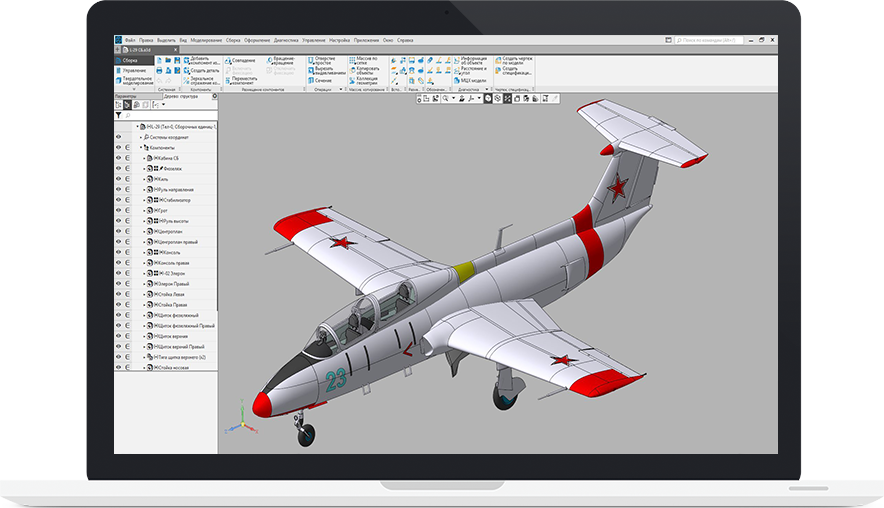
Task: Click Отверстие простое tool
Action: (322, 60)
